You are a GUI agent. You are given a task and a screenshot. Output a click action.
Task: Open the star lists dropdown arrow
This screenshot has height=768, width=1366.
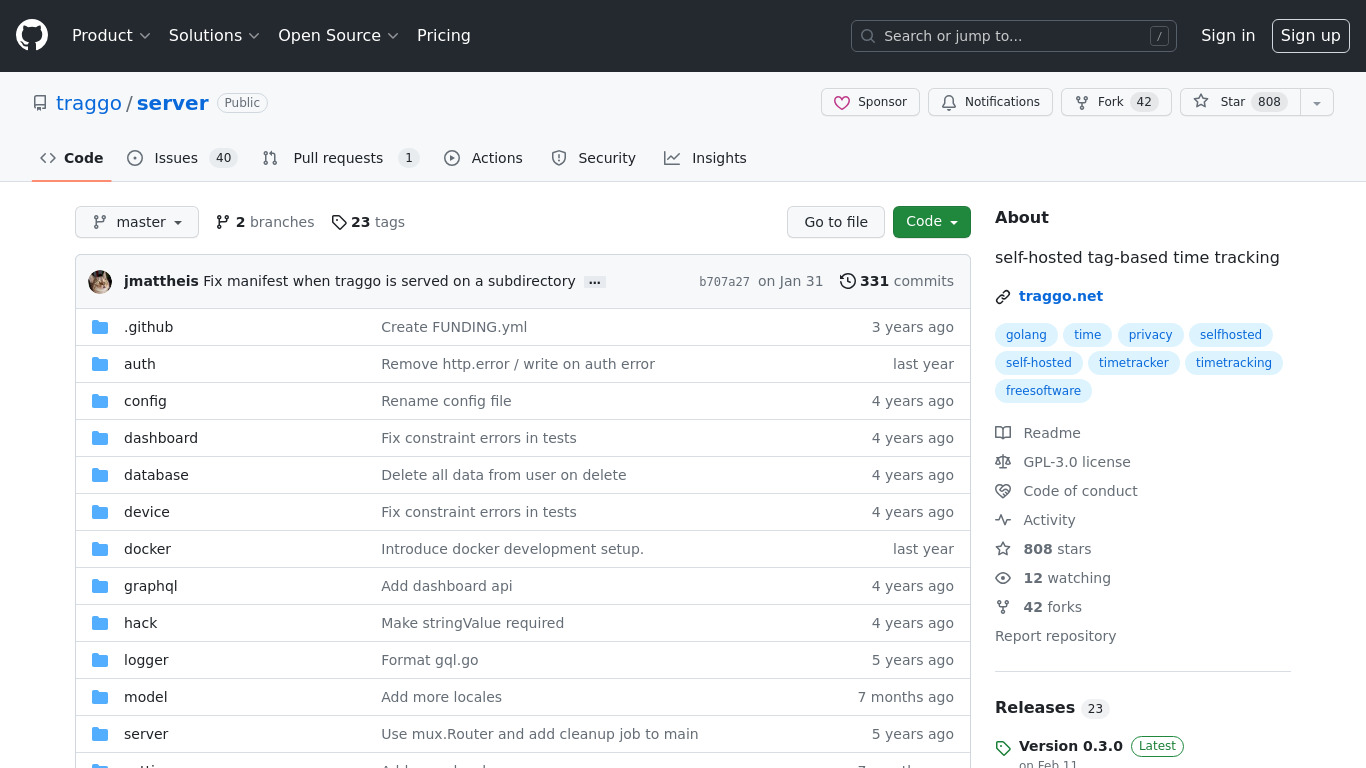click(1317, 102)
